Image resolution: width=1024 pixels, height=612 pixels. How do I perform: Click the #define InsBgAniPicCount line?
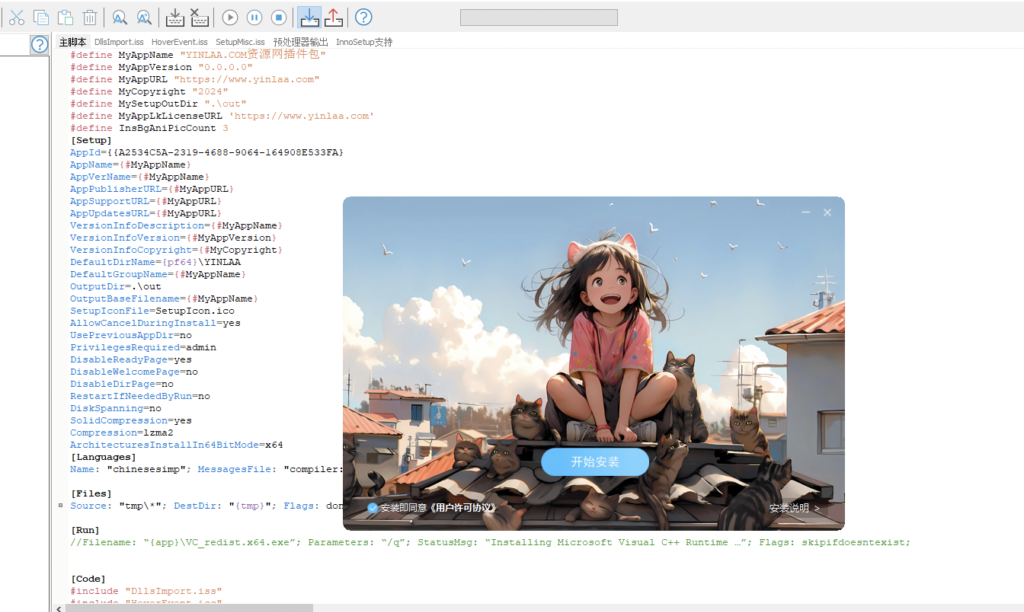[149, 128]
